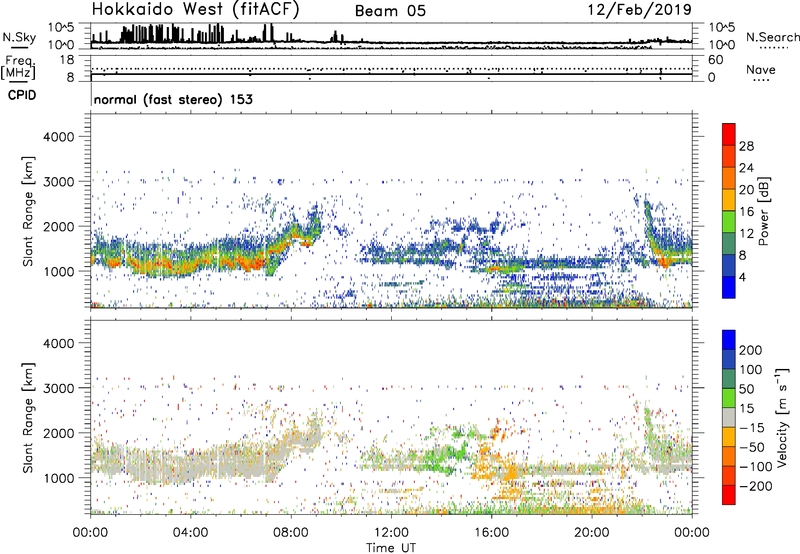Select the power colorbar segment between 20 and 24
800x554 pixels.
point(729,179)
